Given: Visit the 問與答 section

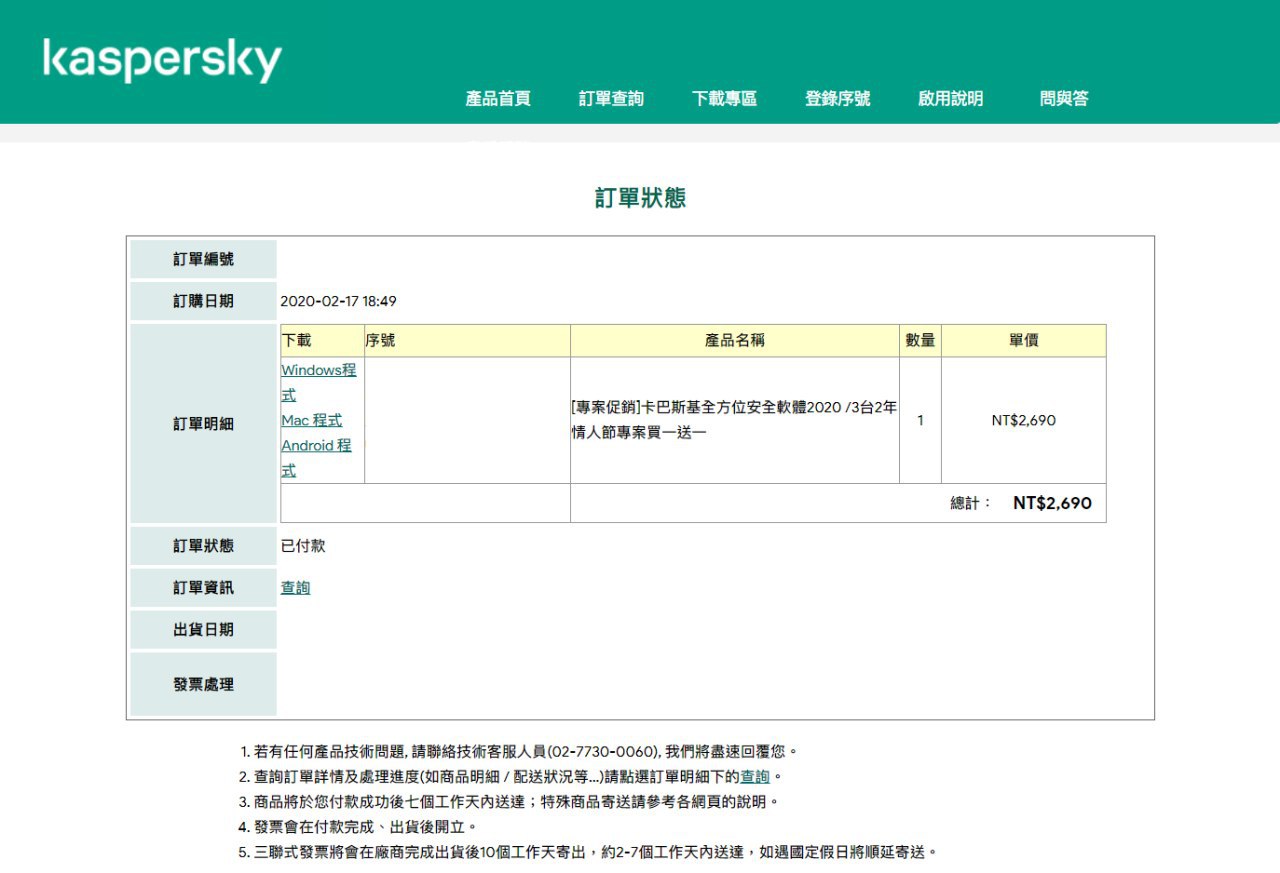Looking at the screenshot, I should [x=1064, y=99].
